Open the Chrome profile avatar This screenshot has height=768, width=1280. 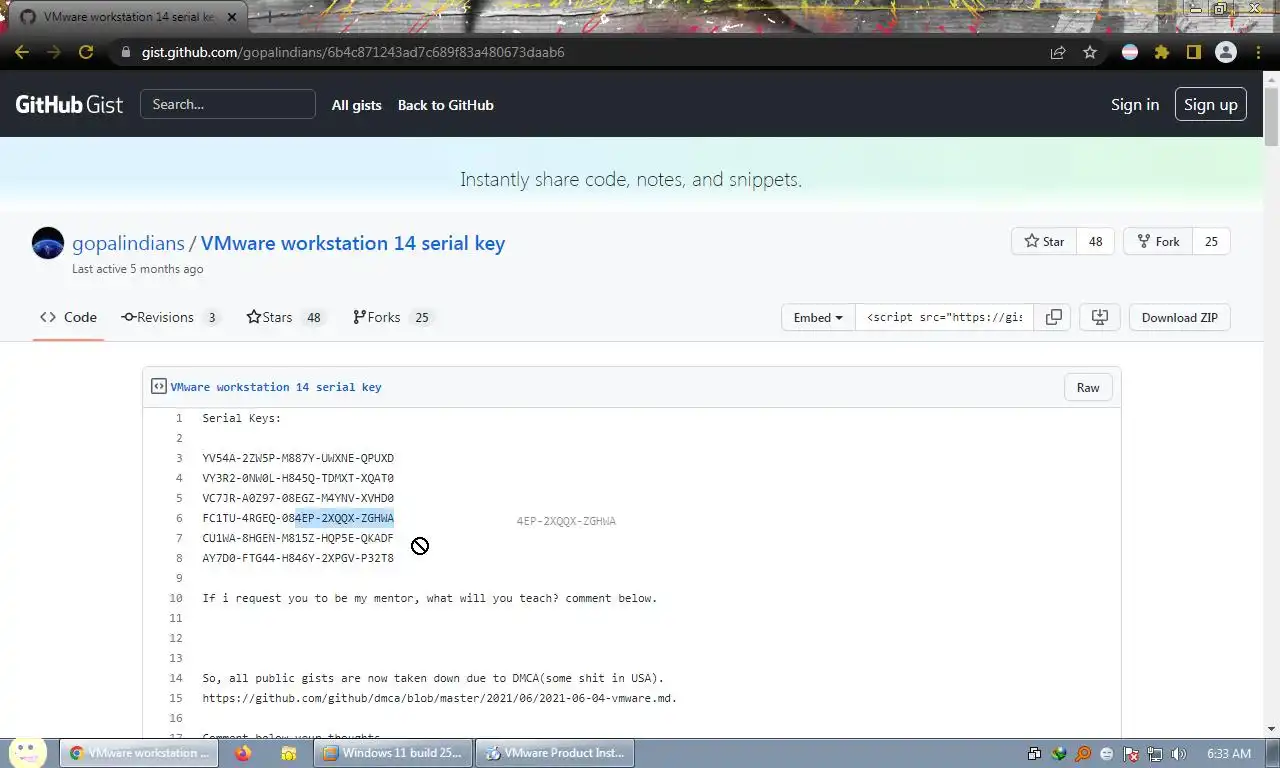pos(1226,52)
